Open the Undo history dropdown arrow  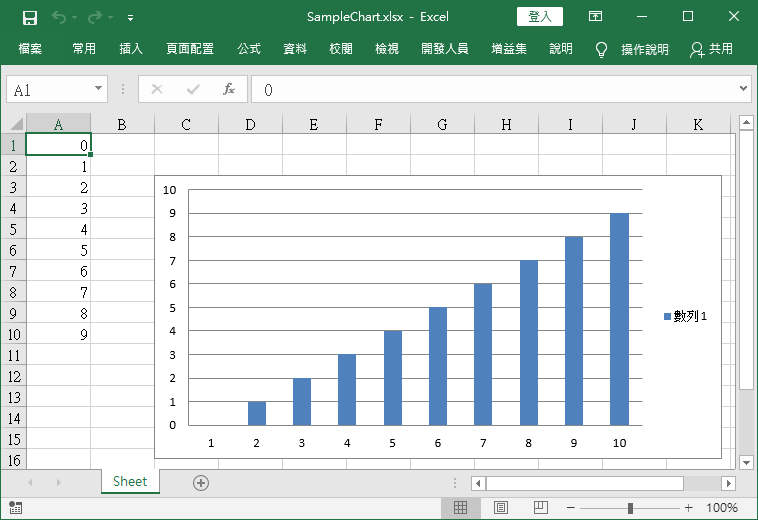[x=74, y=18]
